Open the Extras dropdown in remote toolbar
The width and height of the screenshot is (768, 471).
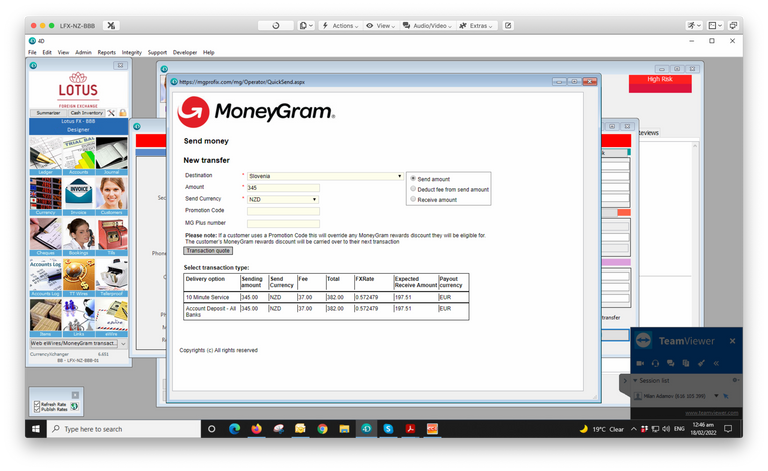[x=476, y=25]
